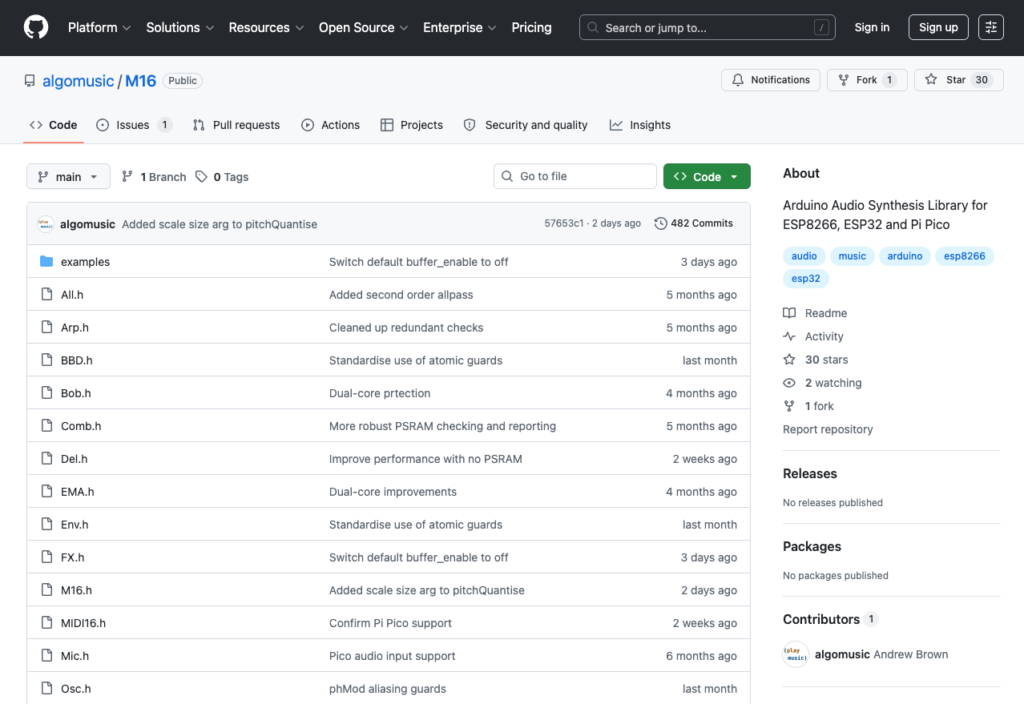The height and width of the screenshot is (704, 1024).
Task: Open the main branch selector dropdown
Action: (68, 176)
